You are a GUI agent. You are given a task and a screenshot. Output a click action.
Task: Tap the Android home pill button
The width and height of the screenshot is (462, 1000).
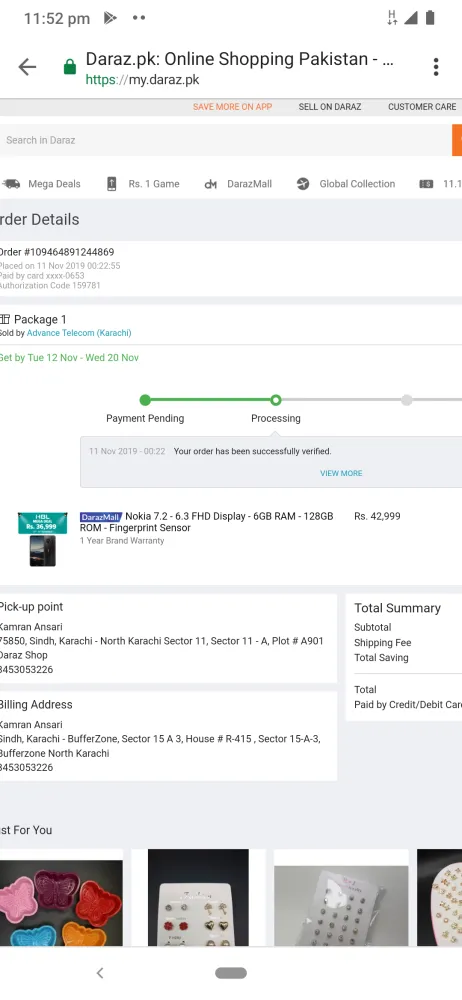click(231, 973)
